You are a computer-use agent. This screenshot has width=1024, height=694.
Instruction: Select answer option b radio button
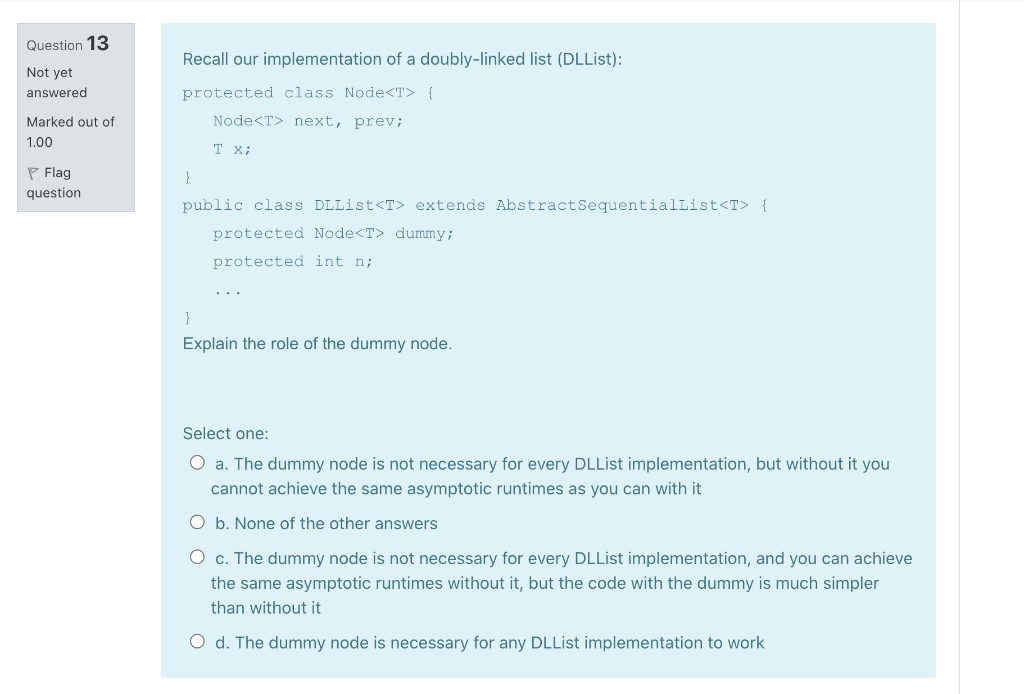pos(197,520)
